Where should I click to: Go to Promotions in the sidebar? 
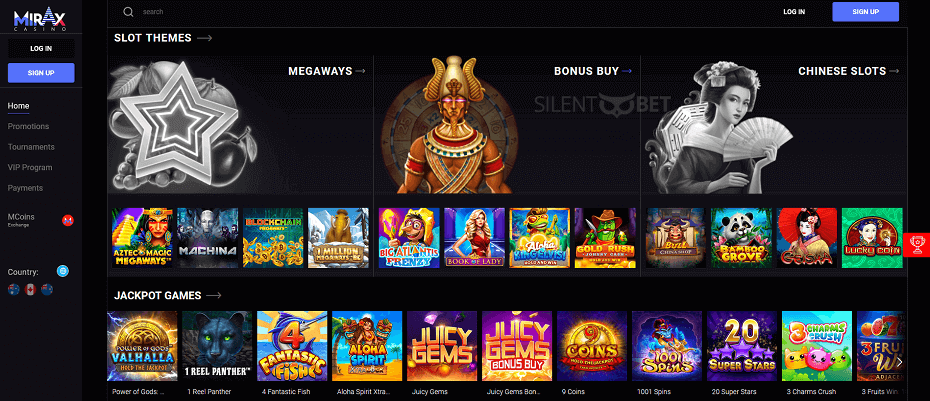pos(28,126)
